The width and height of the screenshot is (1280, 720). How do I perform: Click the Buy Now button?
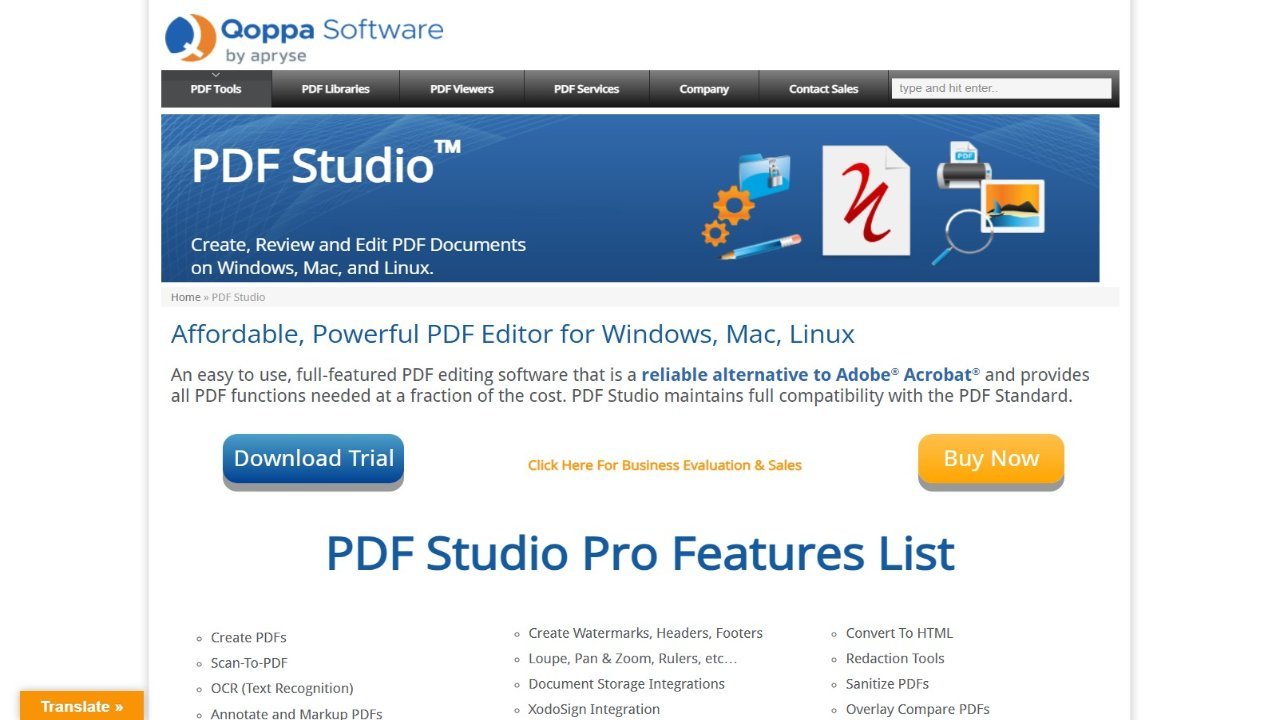click(x=991, y=460)
